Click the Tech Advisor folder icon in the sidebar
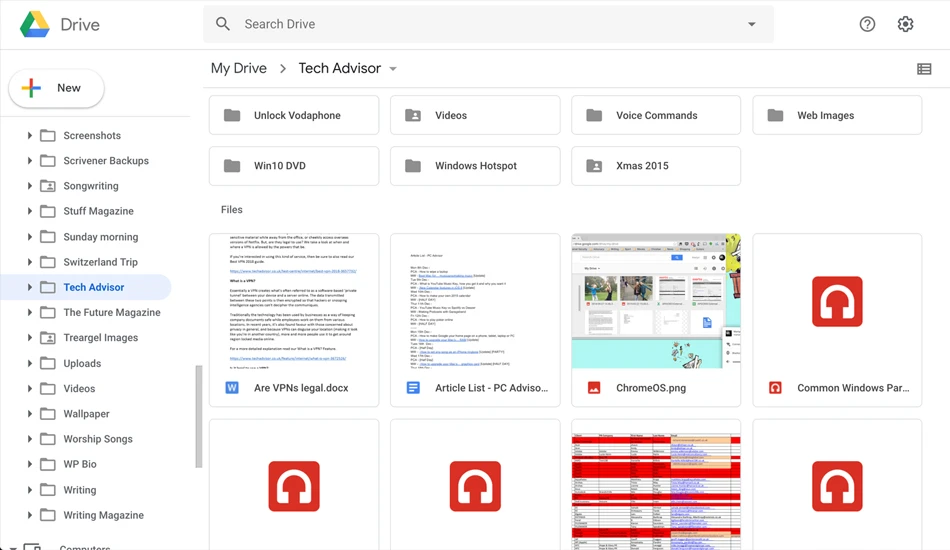This screenshot has height=550, width=950. (48, 287)
